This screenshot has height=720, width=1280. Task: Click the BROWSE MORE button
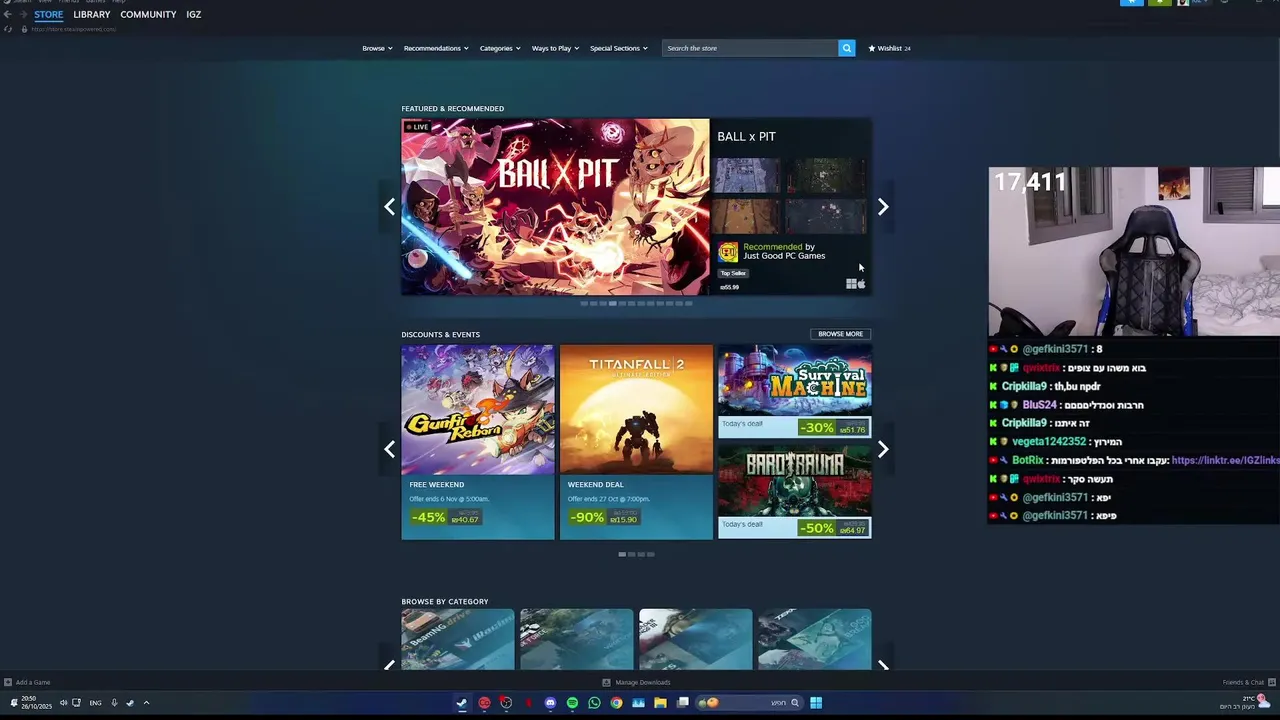click(x=840, y=334)
